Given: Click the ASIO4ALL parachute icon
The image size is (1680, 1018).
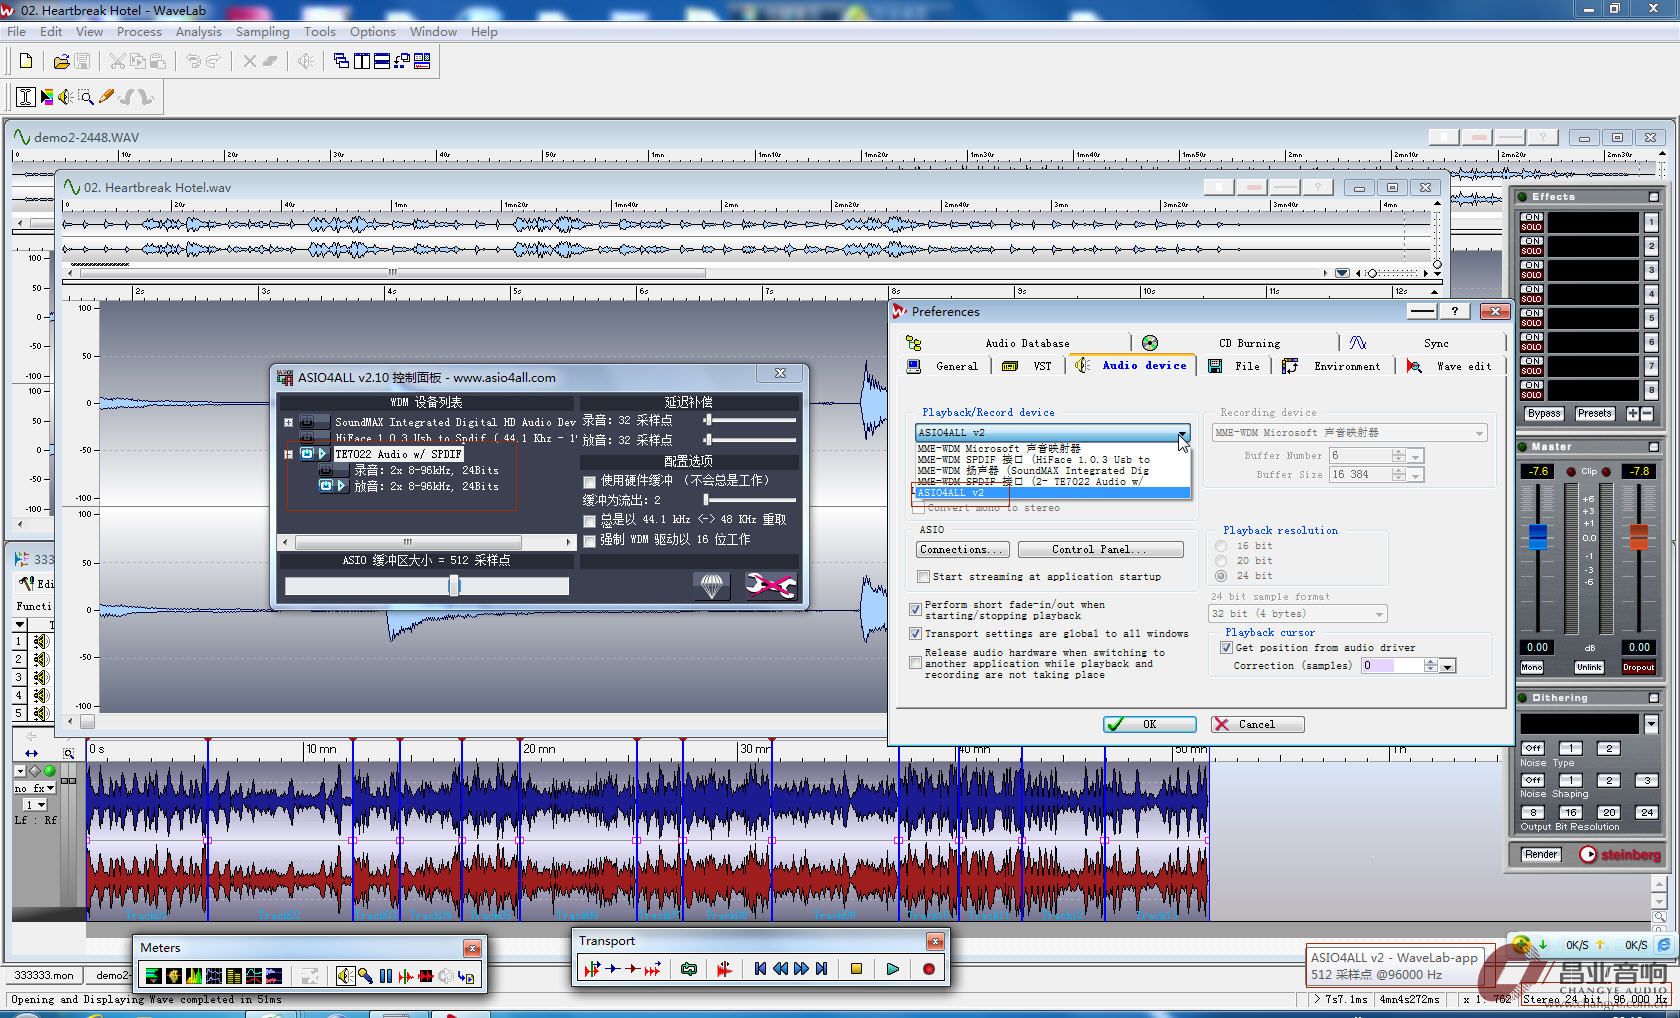Looking at the screenshot, I should point(712,585).
